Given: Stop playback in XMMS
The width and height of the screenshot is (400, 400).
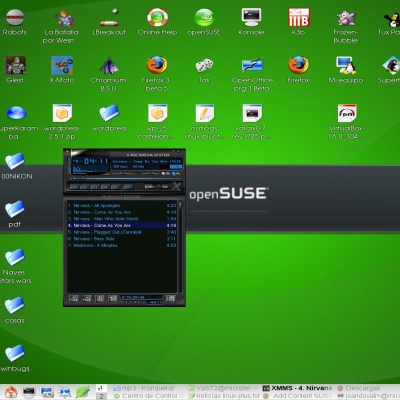Looking at the screenshot, I should [x=105, y=187].
